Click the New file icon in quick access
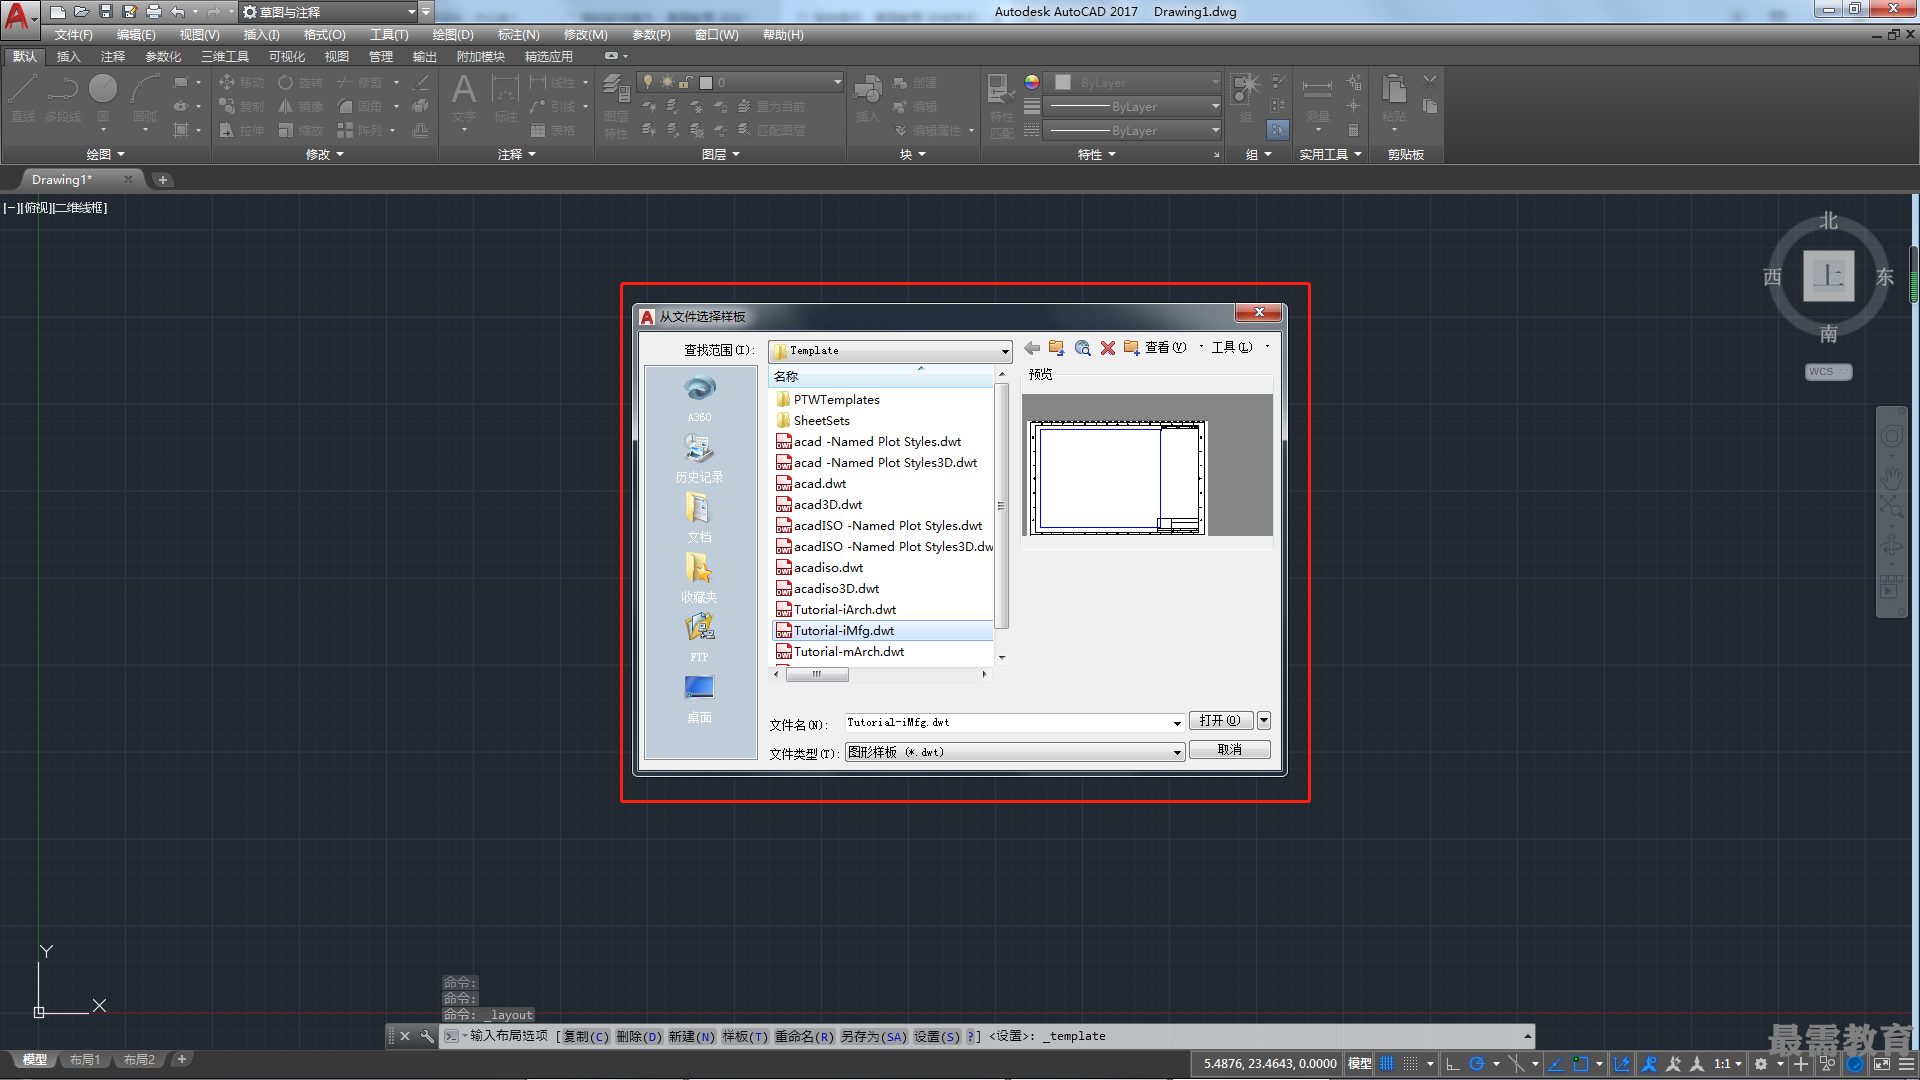The width and height of the screenshot is (1920, 1080). point(58,12)
